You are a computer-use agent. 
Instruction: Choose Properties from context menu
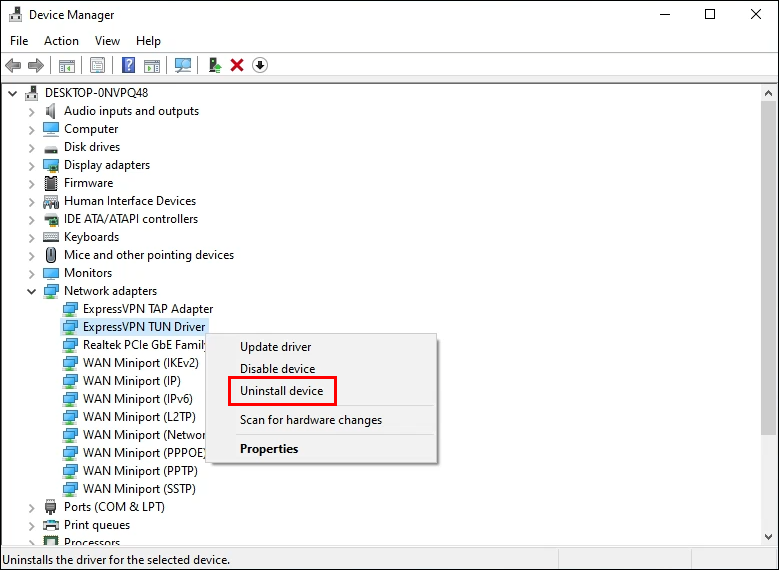[321, 449]
